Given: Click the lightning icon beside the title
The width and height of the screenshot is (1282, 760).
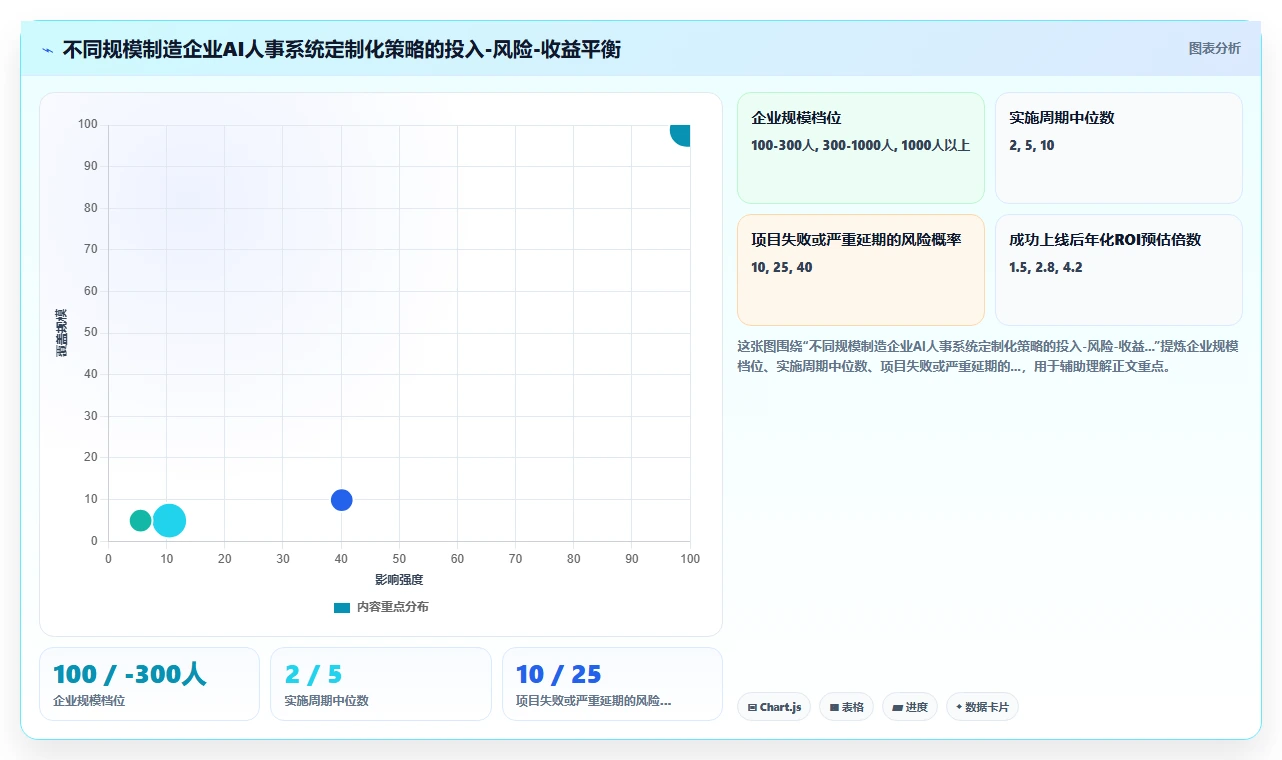Looking at the screenshot, I should coord(47,49).
